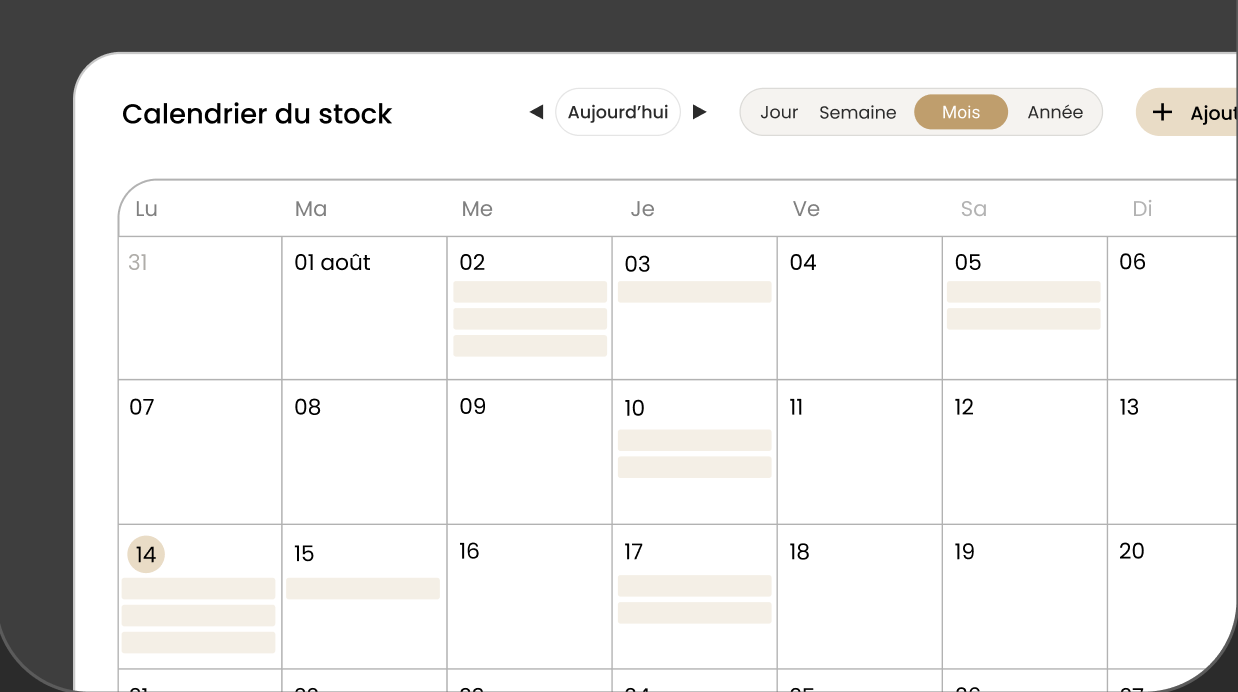Select day 10 in calendar
Screen dimensions: 1238x692
(634, 408)
